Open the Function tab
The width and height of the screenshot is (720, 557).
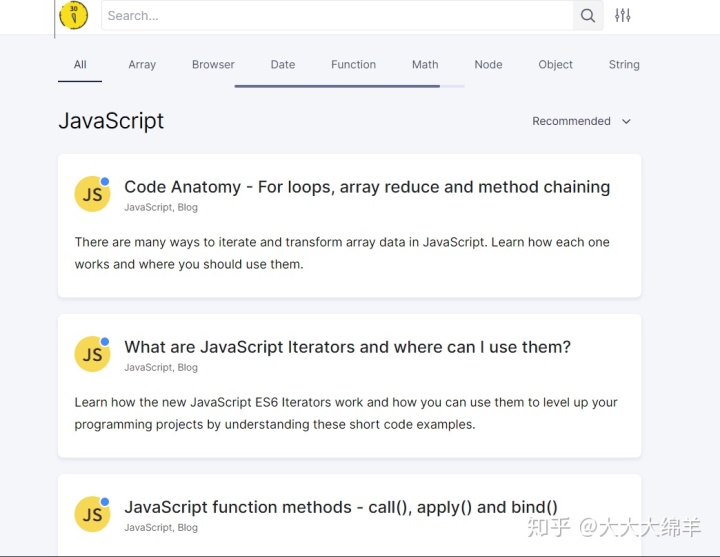tap(354, 65)
